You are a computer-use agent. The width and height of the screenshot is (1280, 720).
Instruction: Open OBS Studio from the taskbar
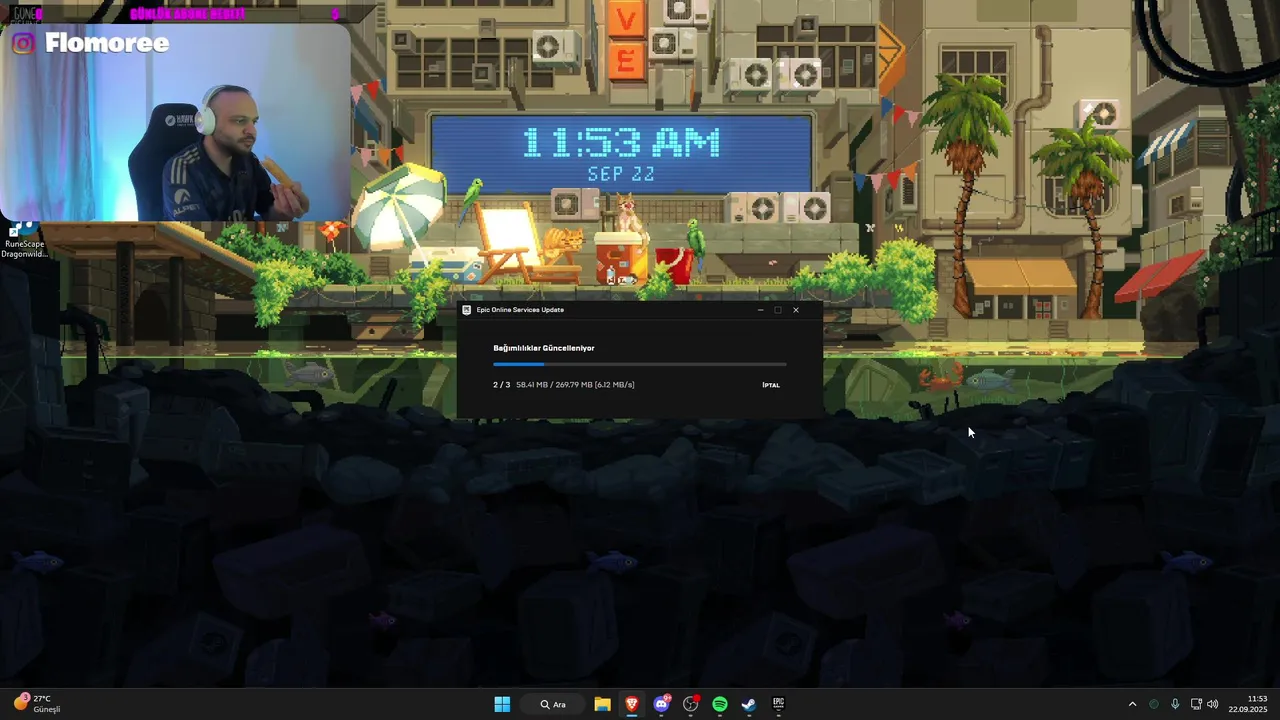point(690,704)
